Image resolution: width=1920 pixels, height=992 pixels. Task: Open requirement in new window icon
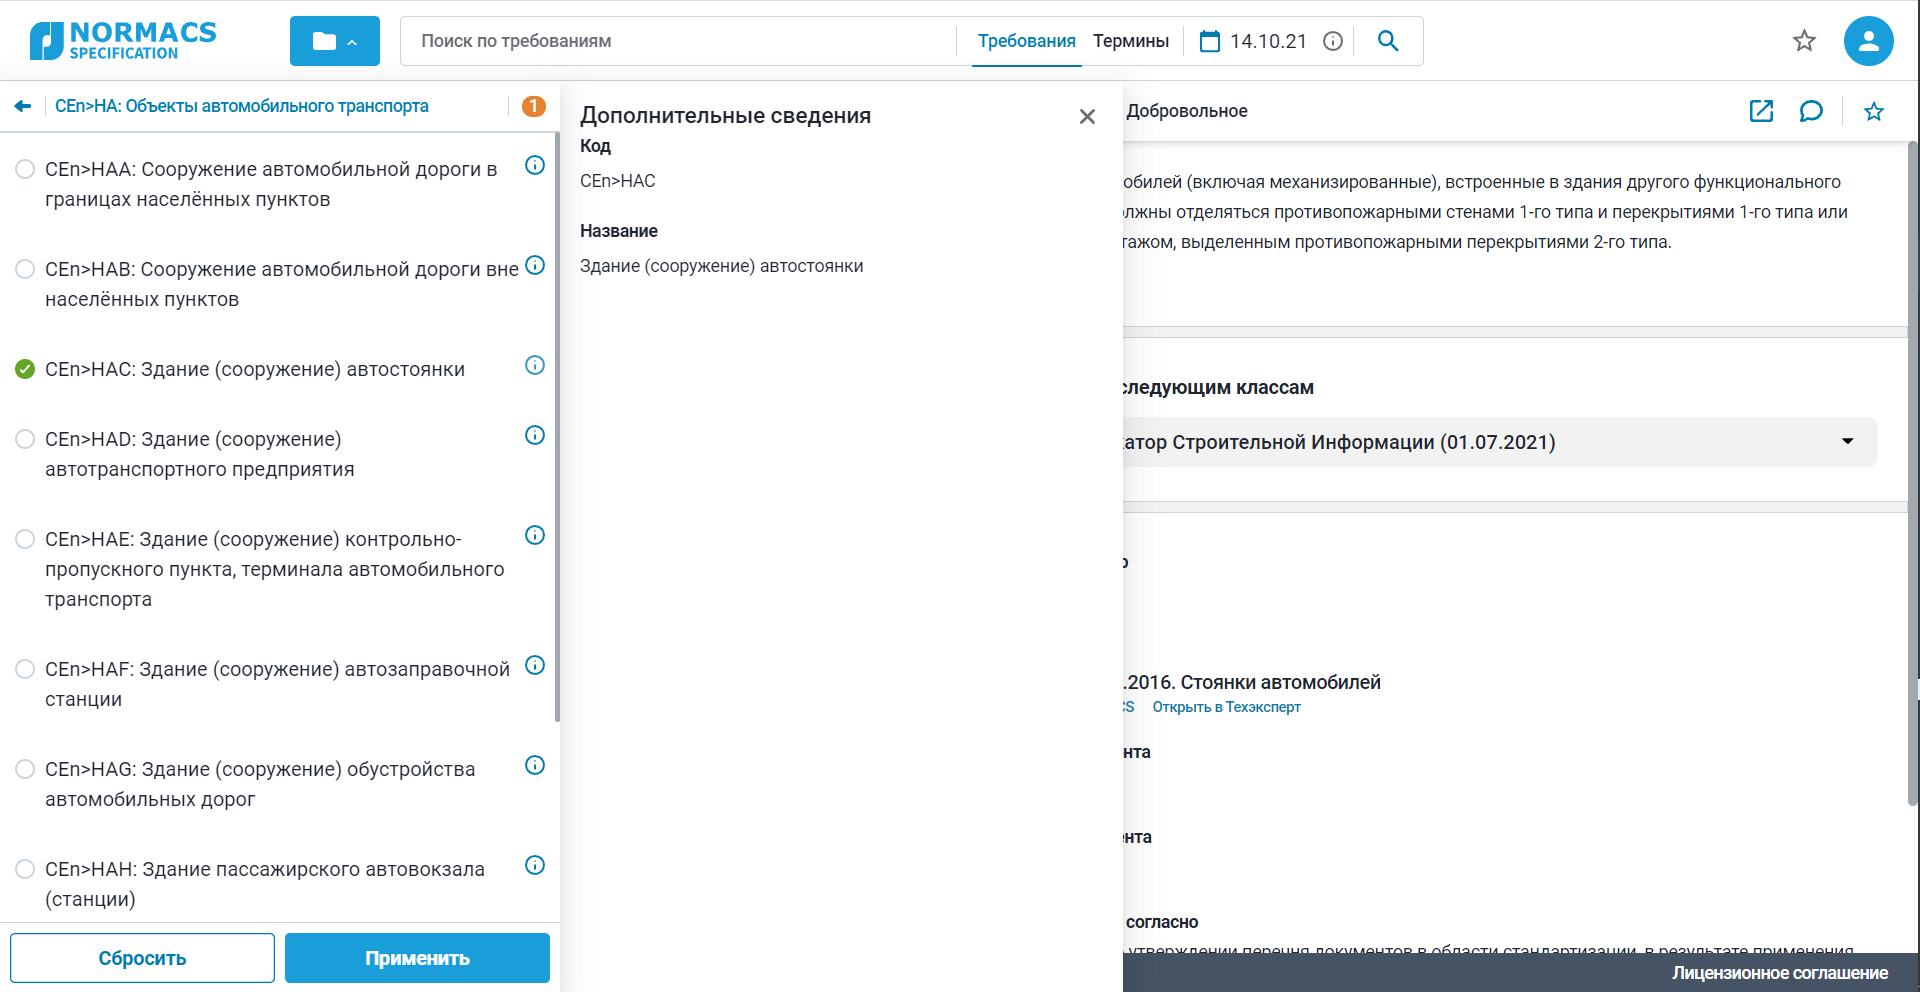[1761, 111]
